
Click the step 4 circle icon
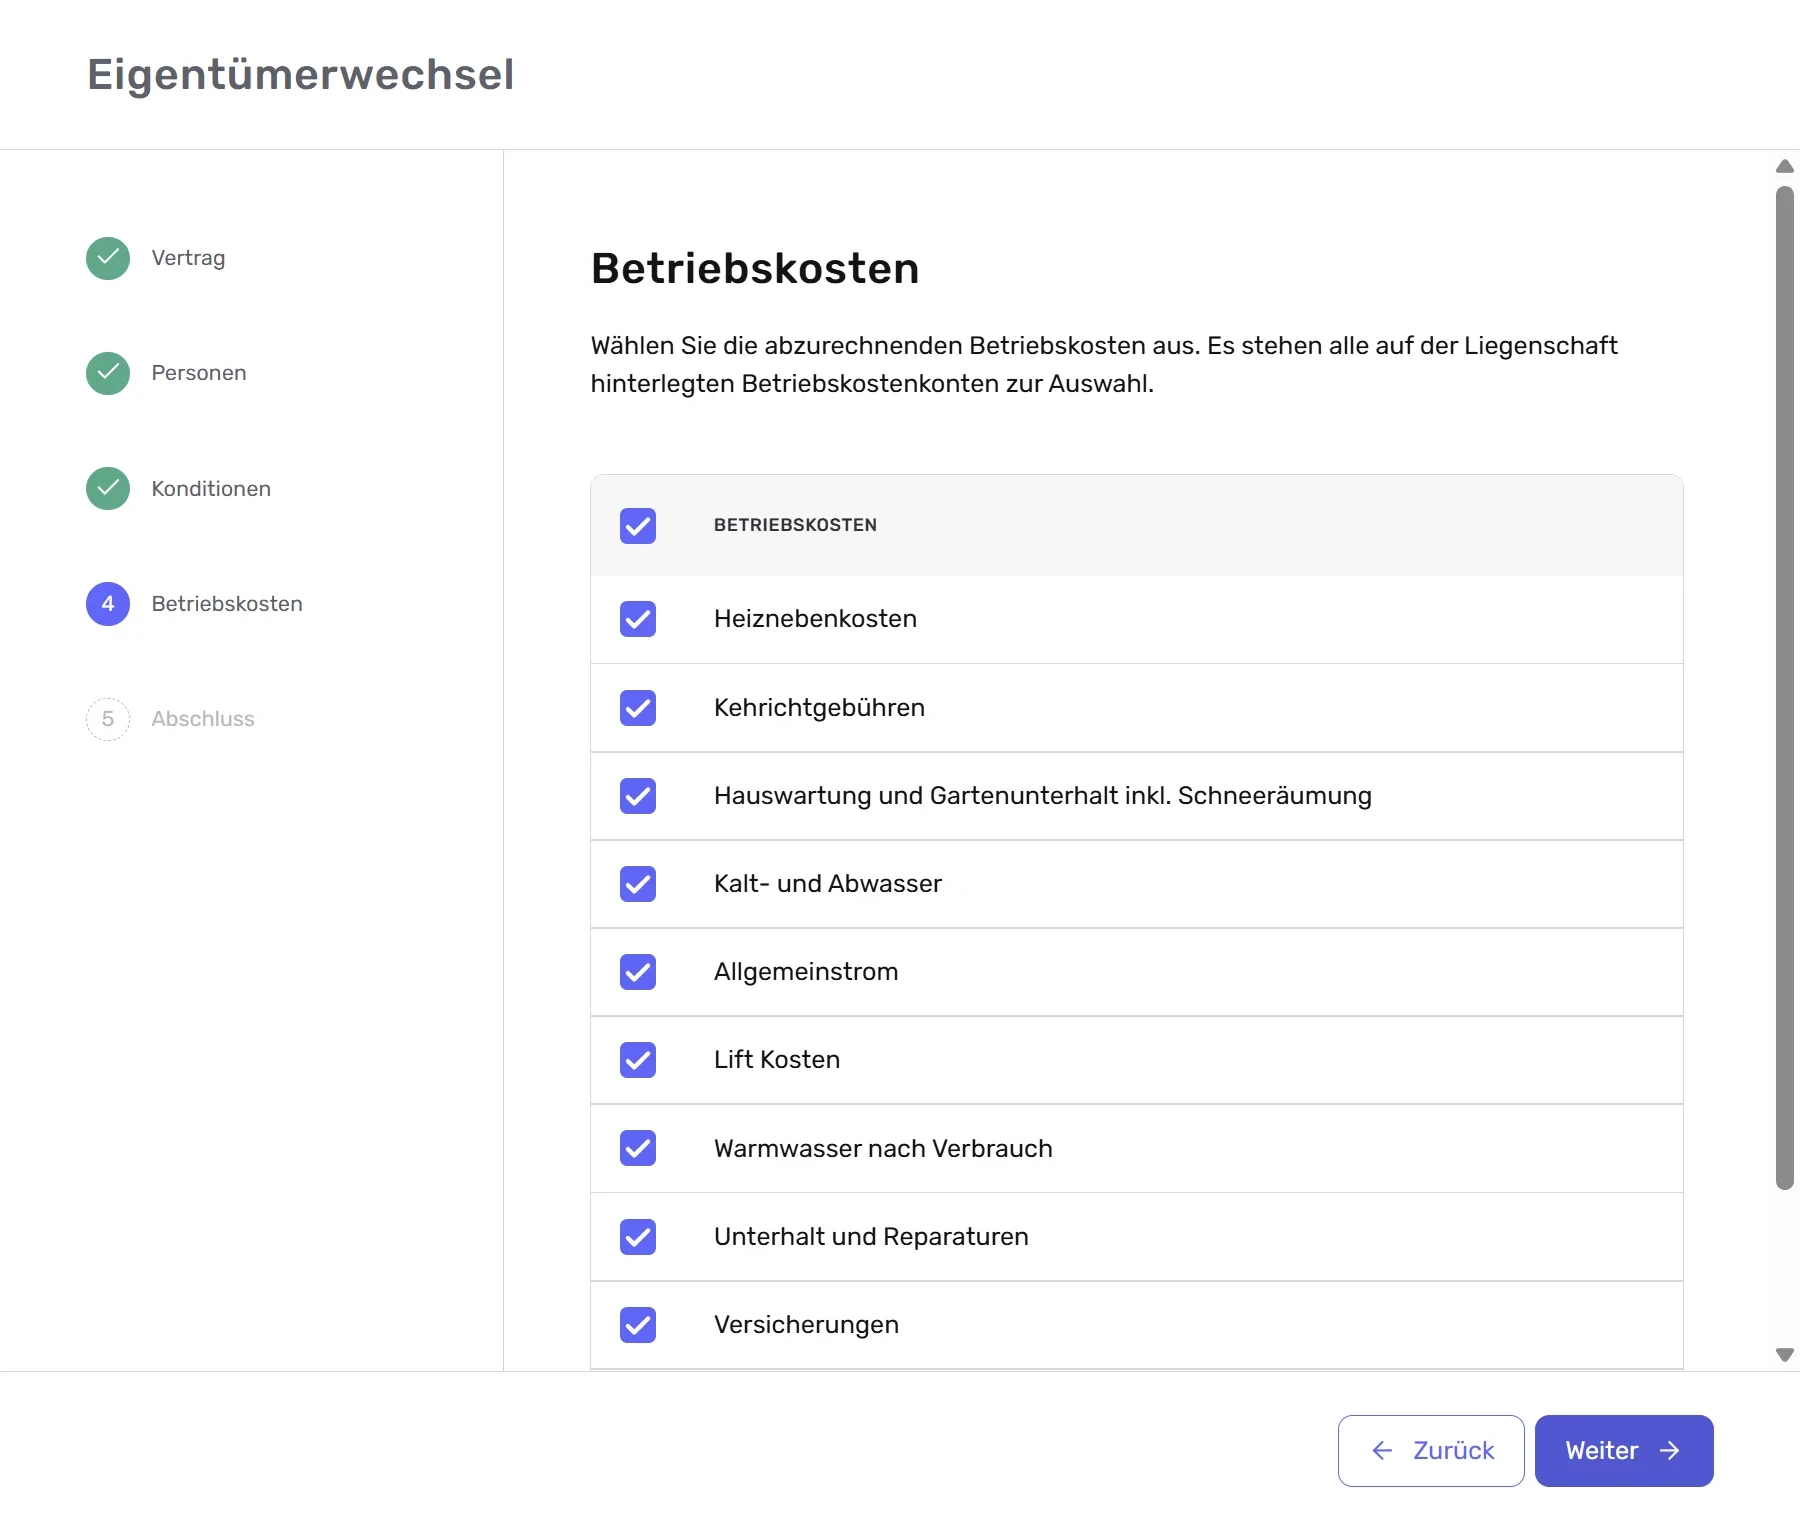pos(108,604)
